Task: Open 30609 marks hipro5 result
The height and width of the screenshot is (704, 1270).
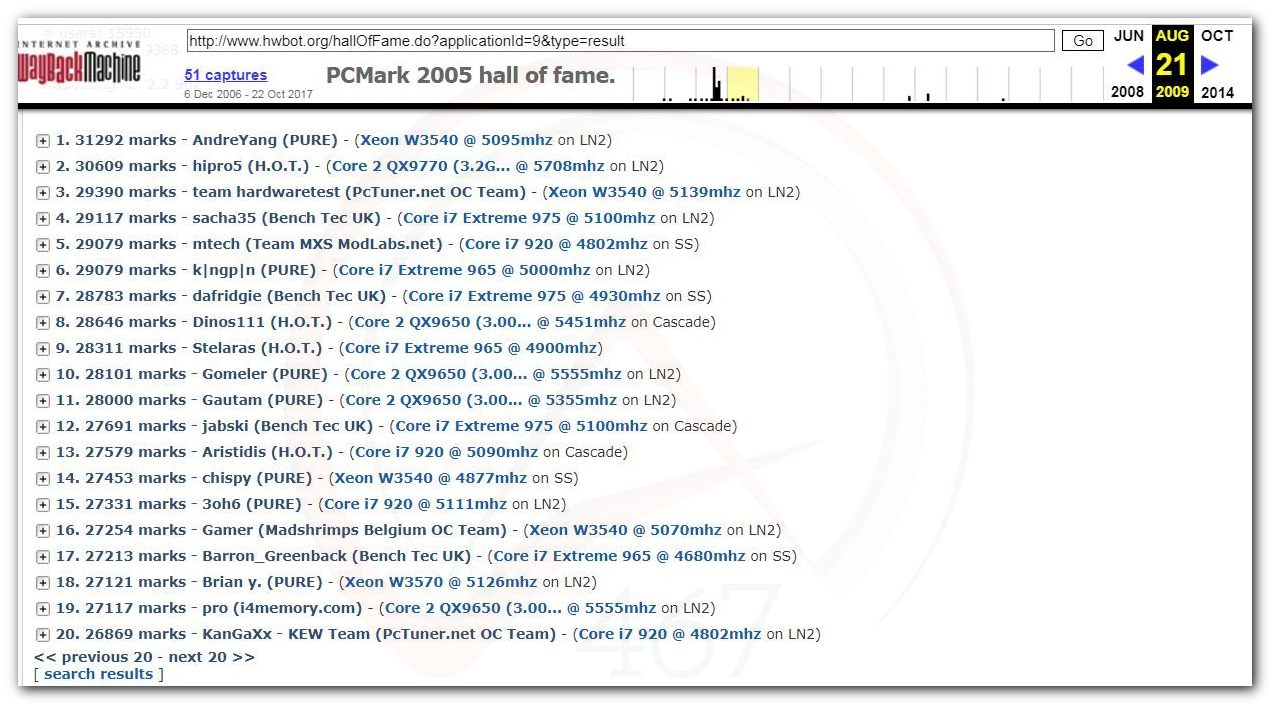Action: 183,166
